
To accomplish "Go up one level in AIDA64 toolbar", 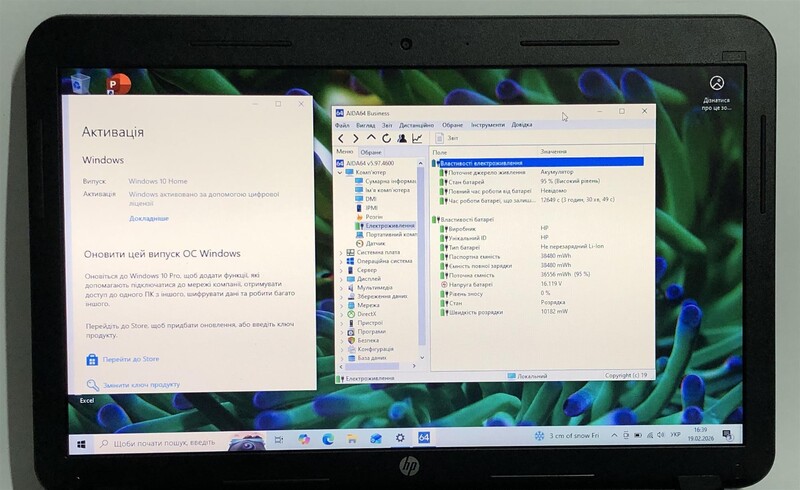I will click(371, 138).
